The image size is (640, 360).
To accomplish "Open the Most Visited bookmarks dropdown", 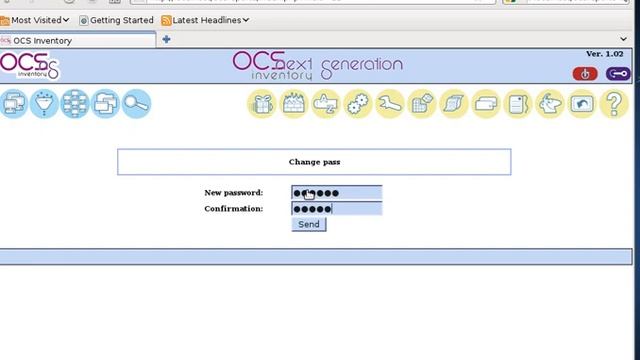I will pyautogui.click(x=35, y=20).
